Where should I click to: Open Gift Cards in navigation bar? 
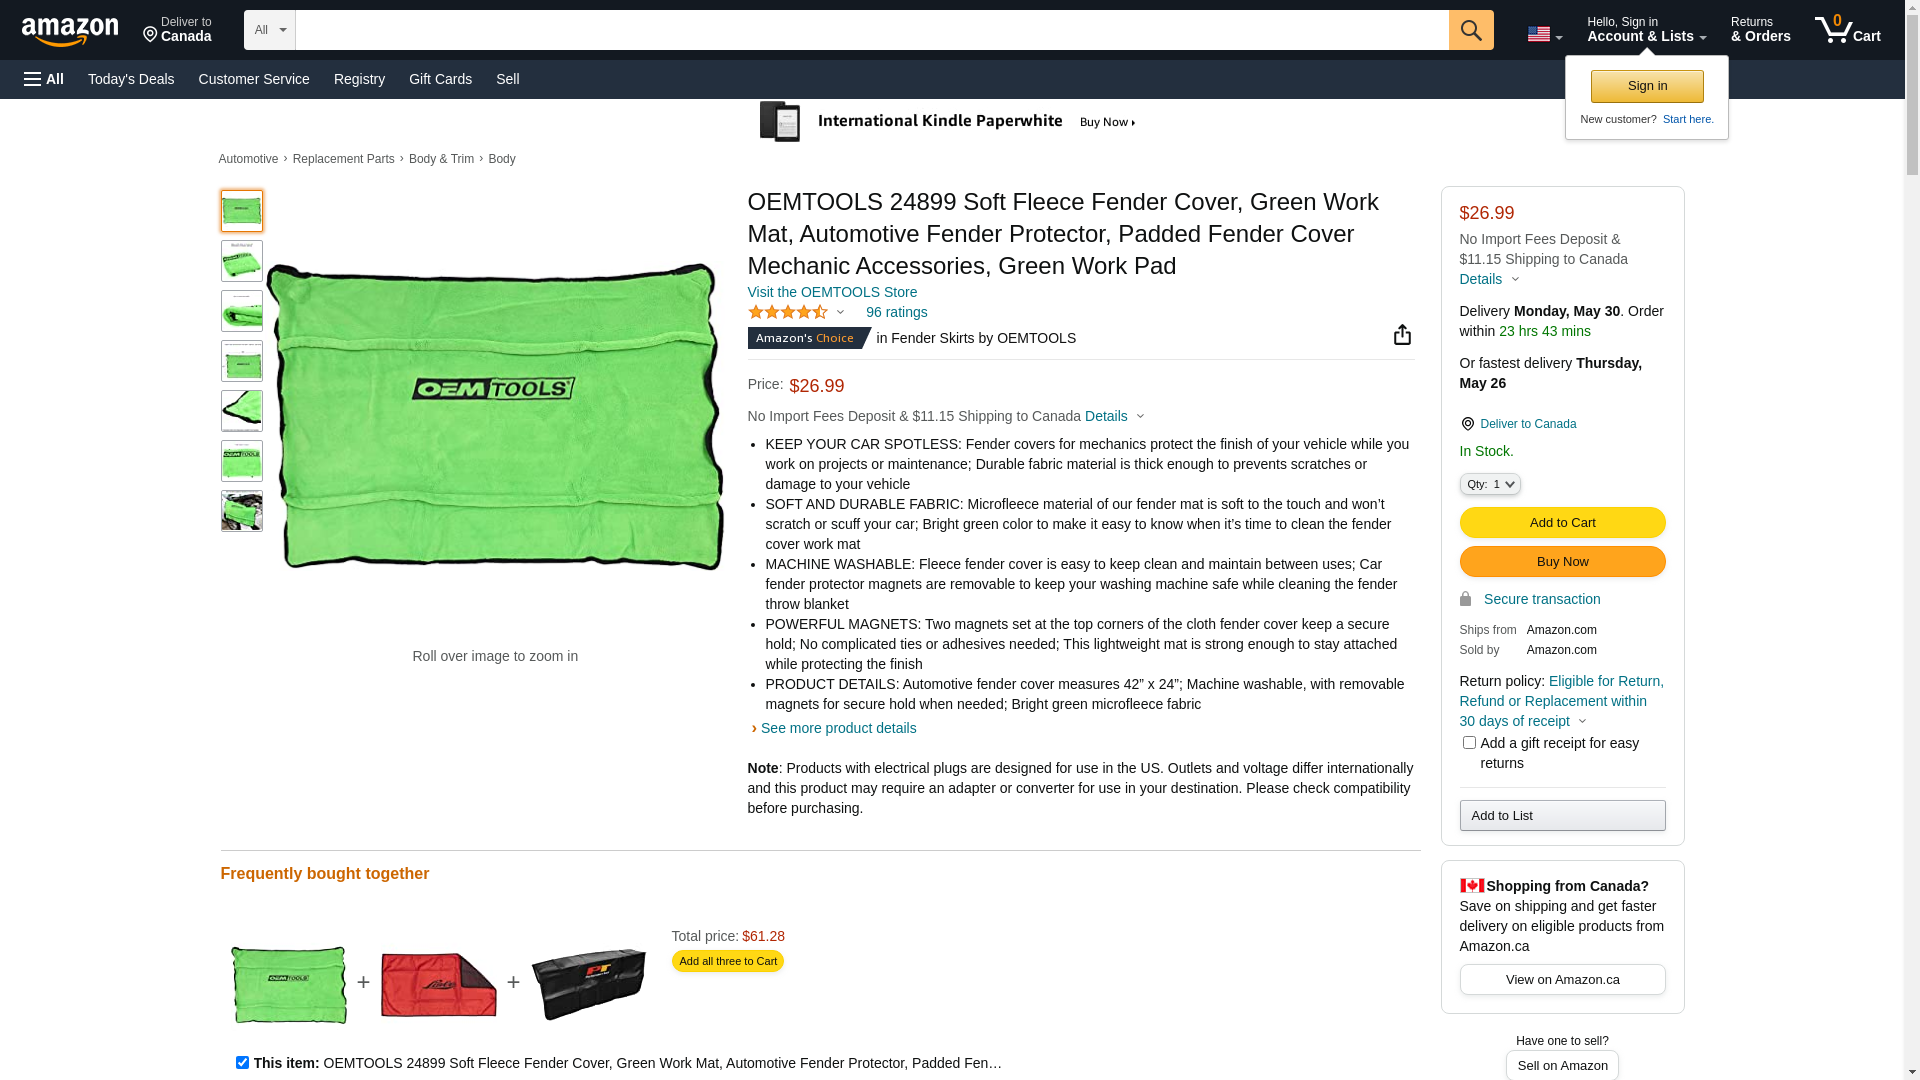[440, 79]
